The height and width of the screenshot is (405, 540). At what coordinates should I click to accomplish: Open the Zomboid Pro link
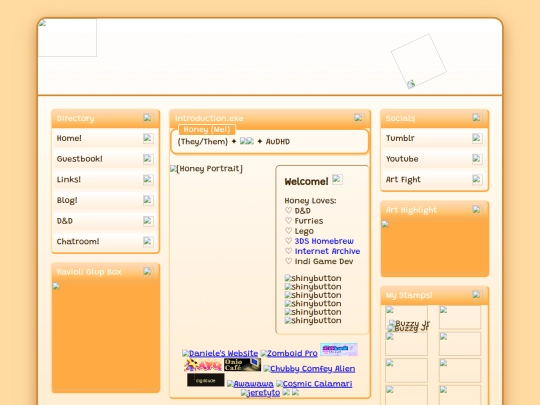pos(289,353)
